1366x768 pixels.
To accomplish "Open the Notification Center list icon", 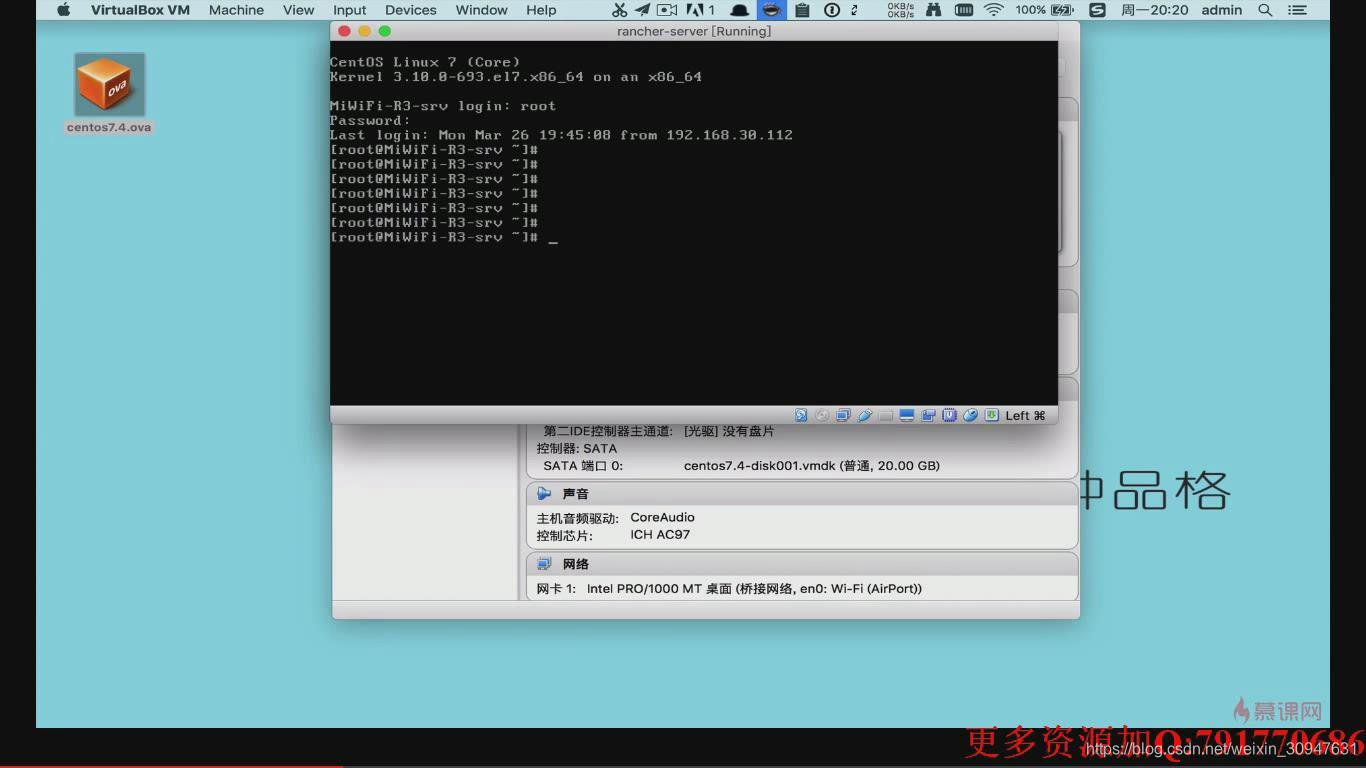I will coord(1297,10).
